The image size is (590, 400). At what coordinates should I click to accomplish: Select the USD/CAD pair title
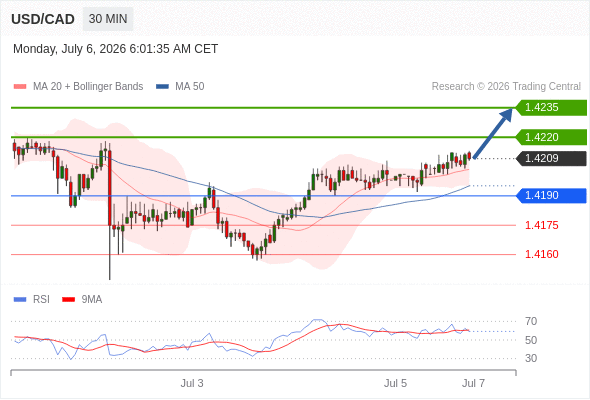43,19
